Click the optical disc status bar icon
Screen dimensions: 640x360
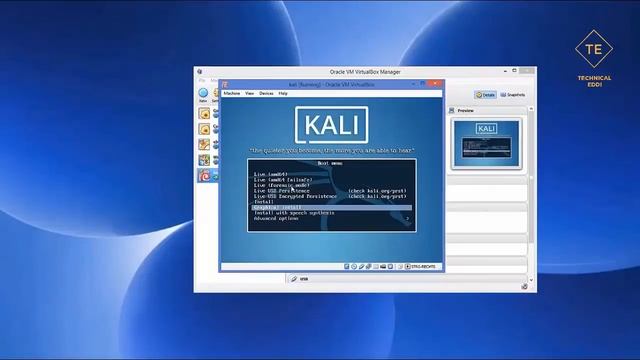[354, 267]
